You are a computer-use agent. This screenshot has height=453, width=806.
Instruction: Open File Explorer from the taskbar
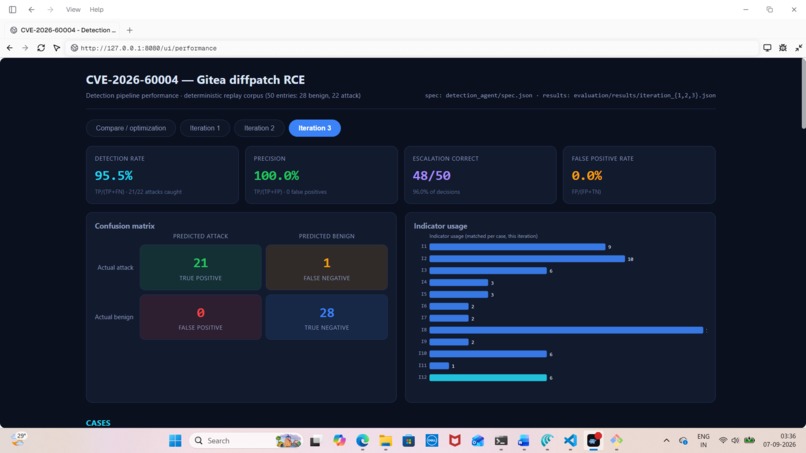click(386, 441)
